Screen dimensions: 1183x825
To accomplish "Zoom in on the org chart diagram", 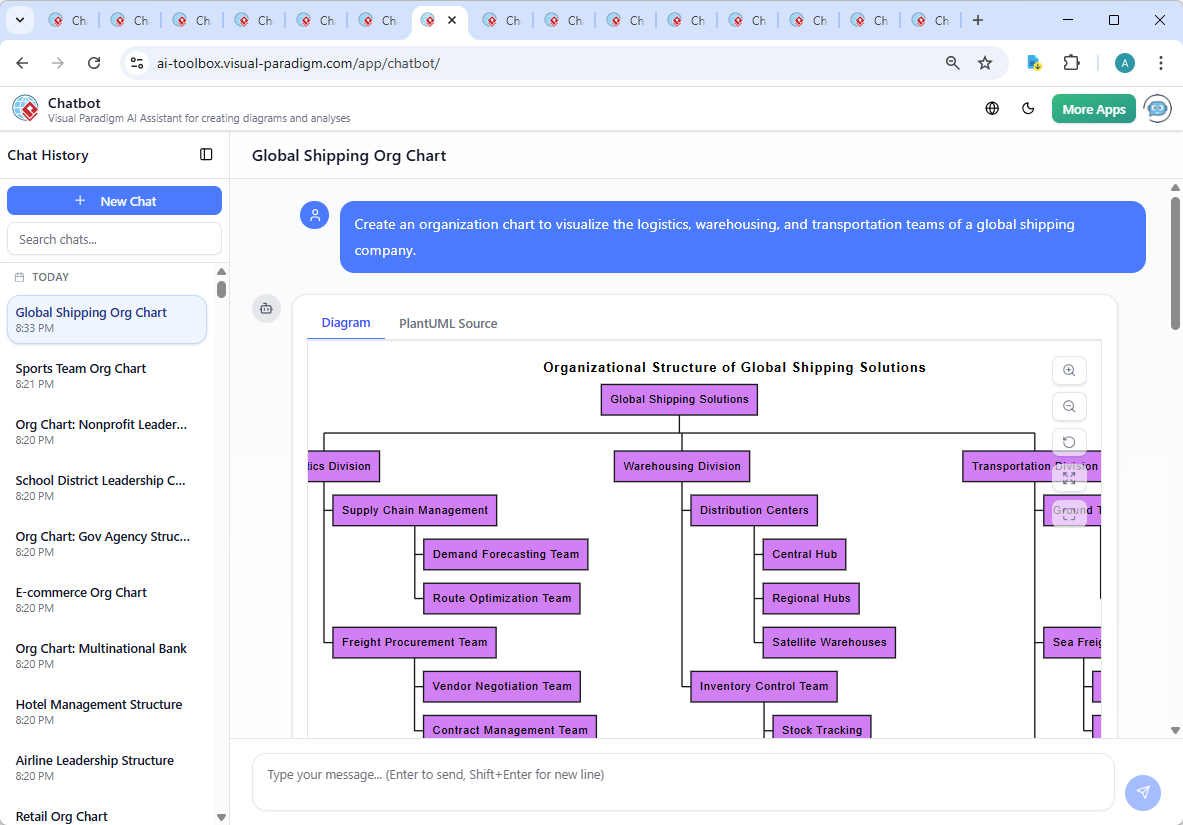I will pos(1069,370).
